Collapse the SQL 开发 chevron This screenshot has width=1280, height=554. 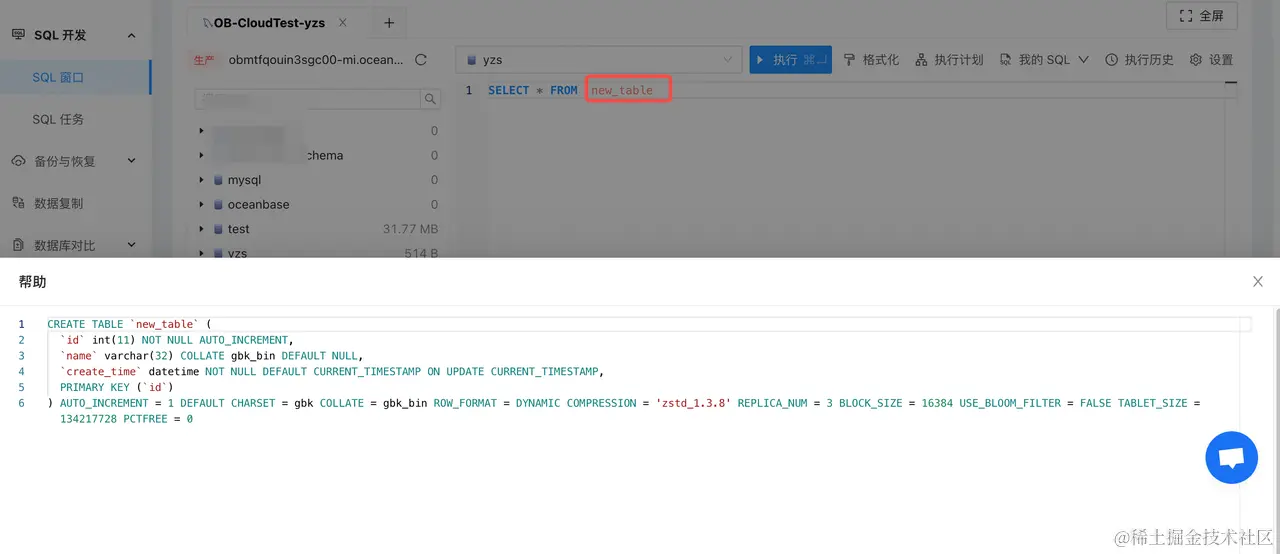(131, 35)
